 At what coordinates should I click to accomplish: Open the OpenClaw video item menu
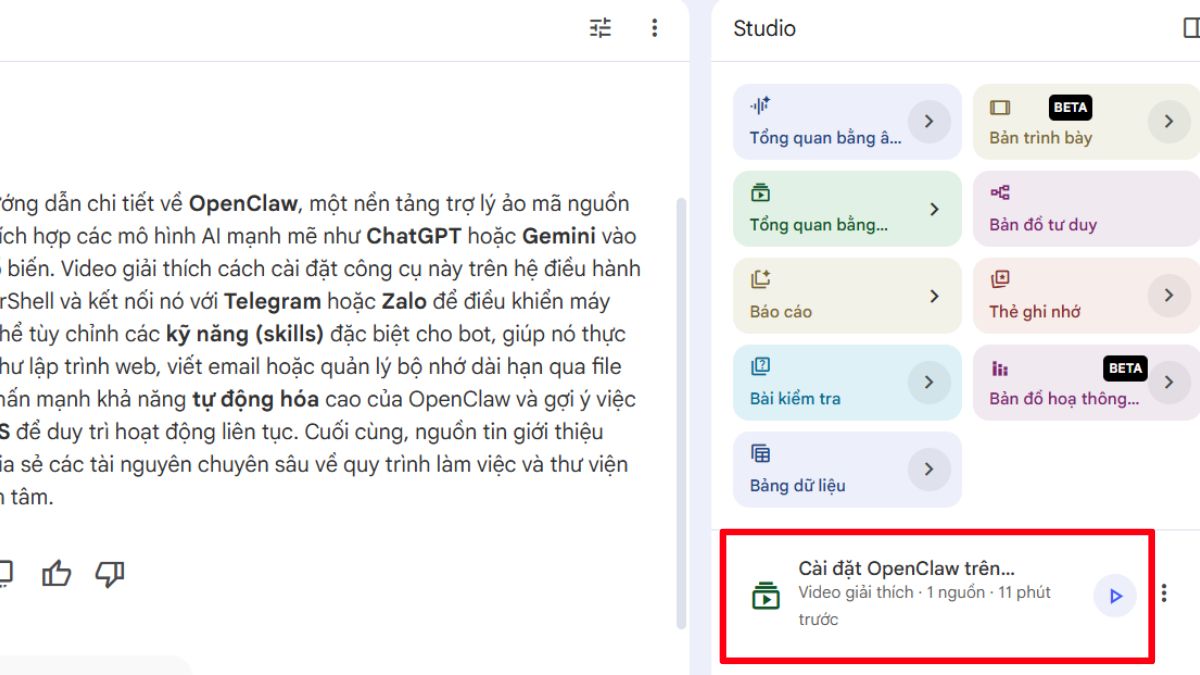1163,592
